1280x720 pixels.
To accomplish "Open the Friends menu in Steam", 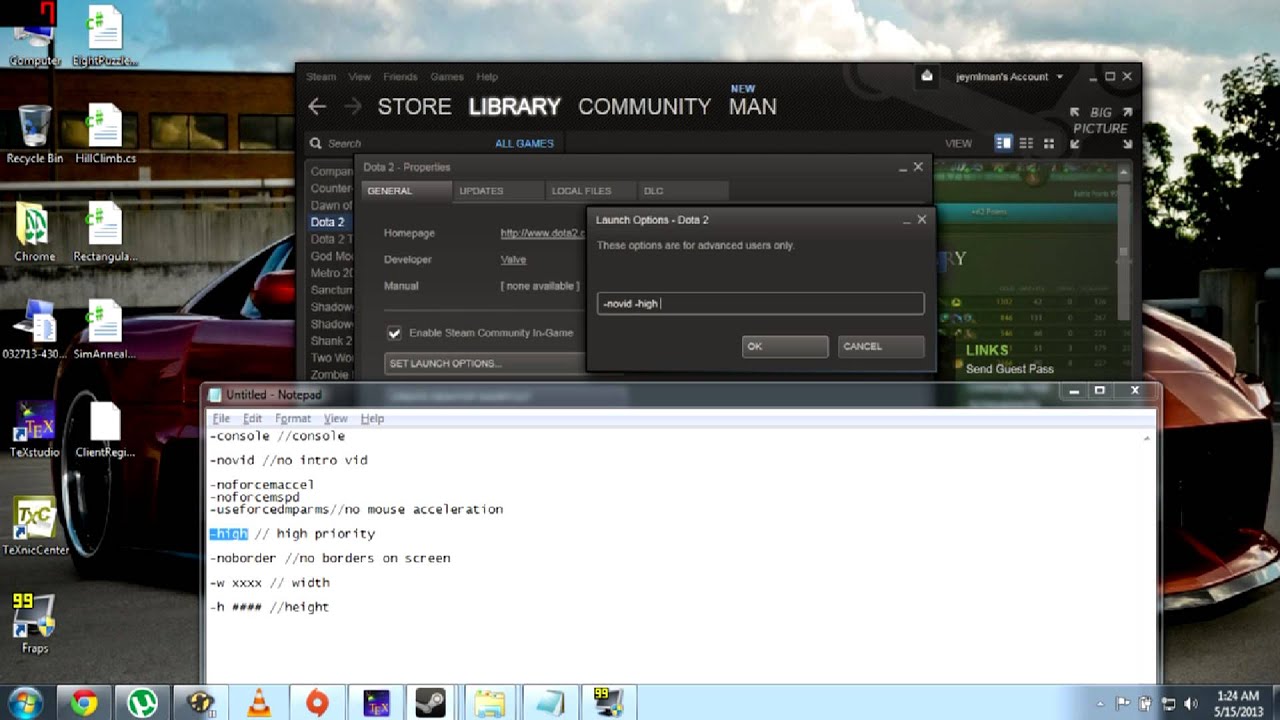I will (x=400, y=77).
